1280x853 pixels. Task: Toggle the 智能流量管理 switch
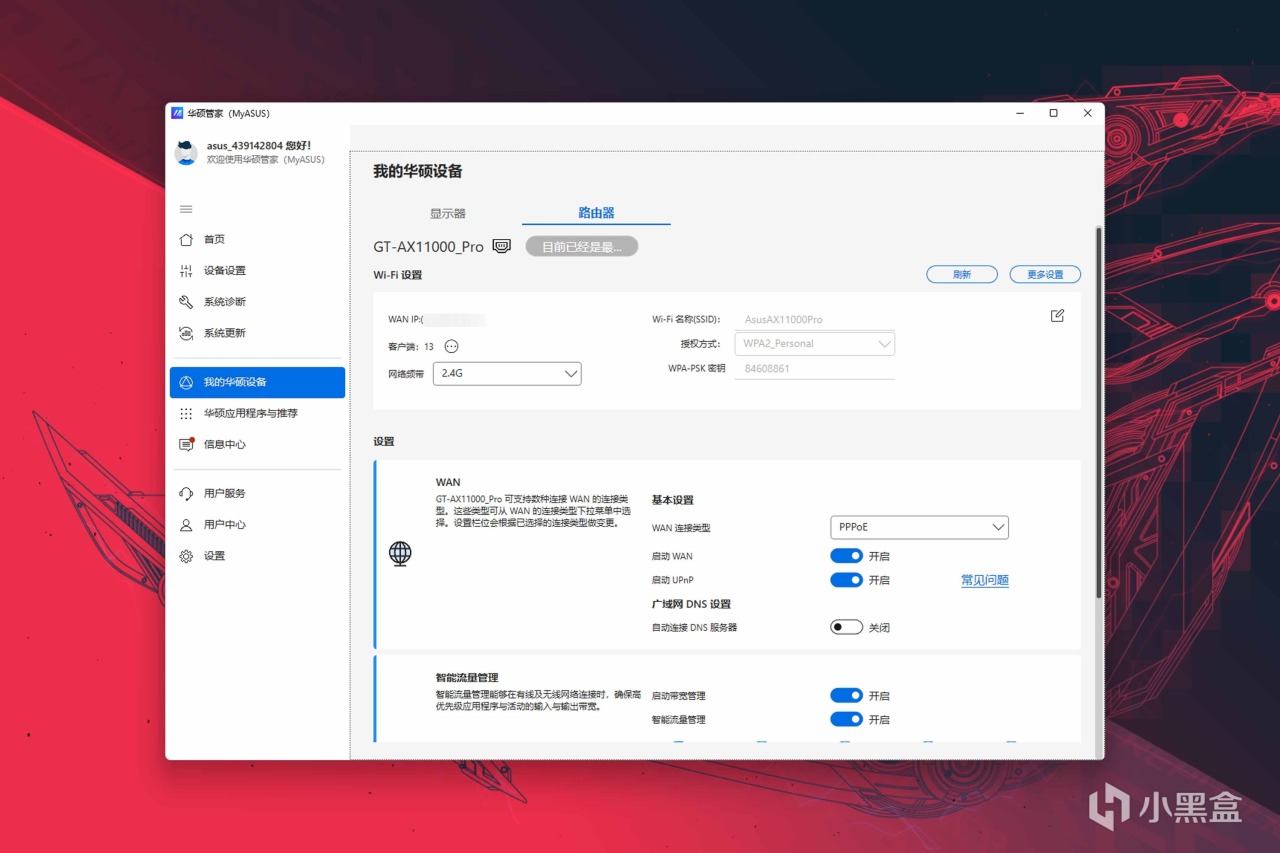846,719
